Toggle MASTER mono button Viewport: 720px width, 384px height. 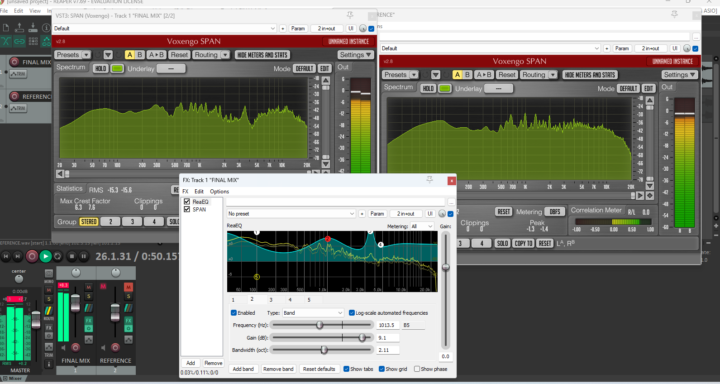click(x=49, y=274)
